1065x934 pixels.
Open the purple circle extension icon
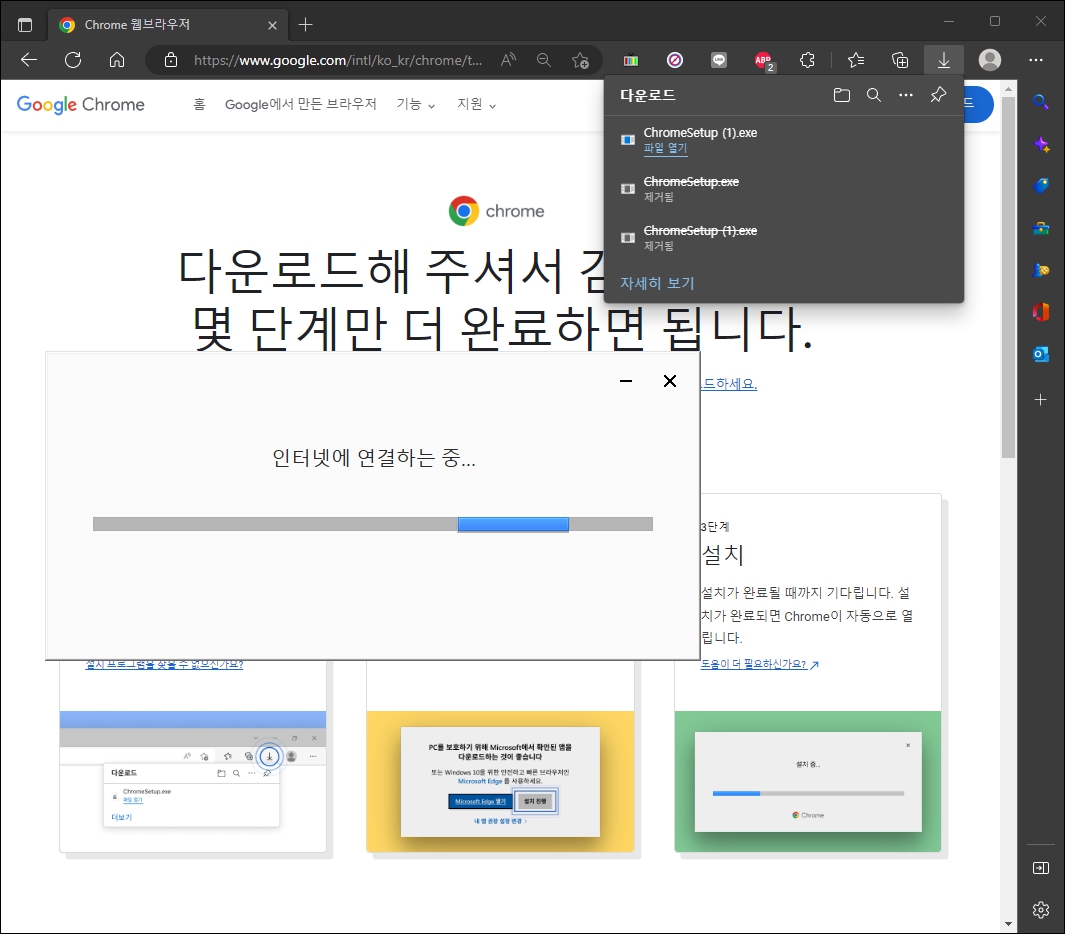point(674,60)
